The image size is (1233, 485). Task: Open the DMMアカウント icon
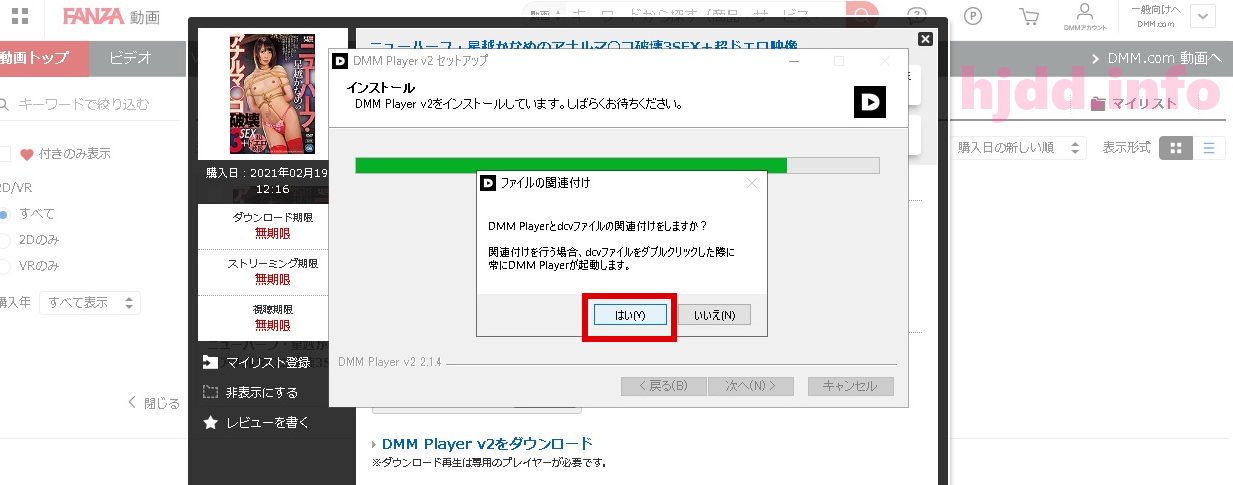click(x=1085, y=16)
